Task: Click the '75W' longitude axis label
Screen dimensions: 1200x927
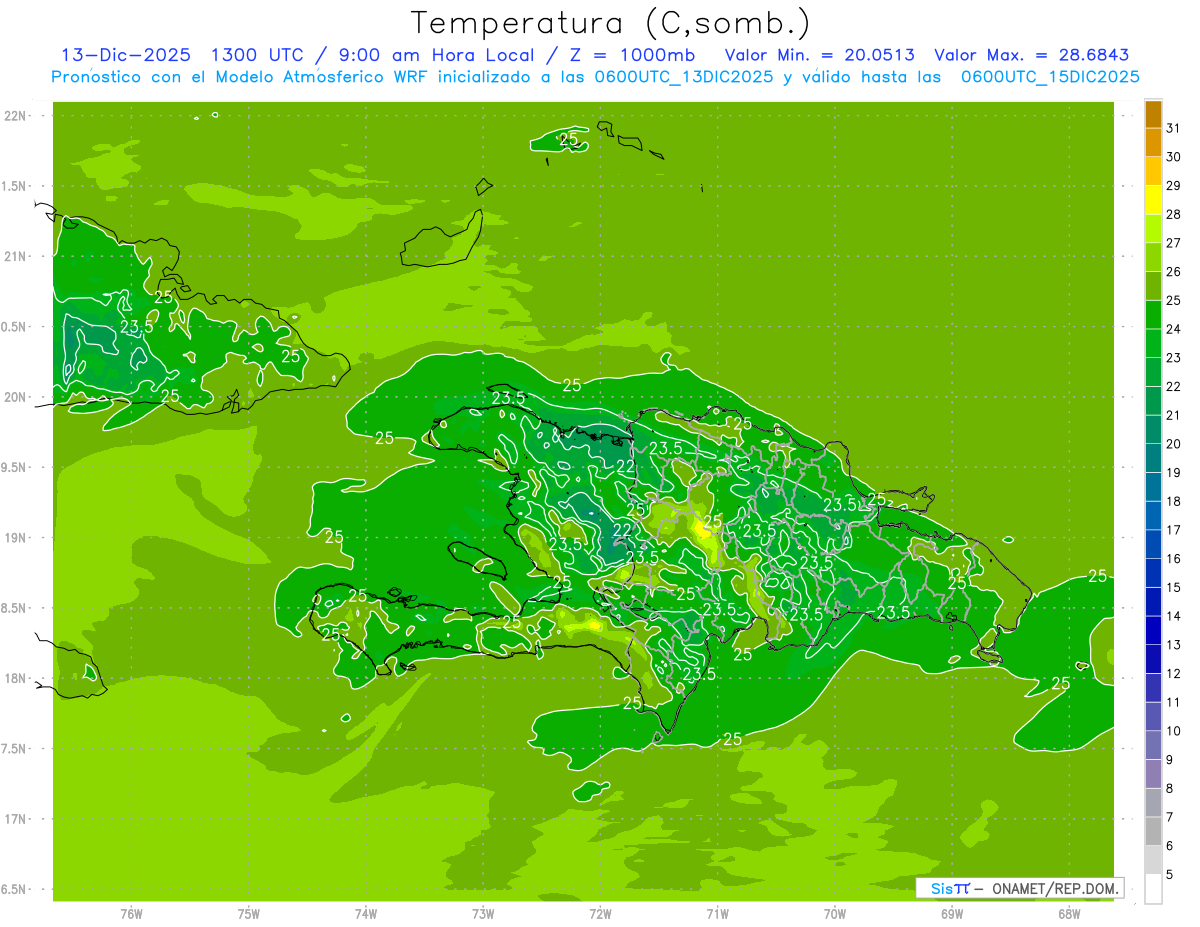Action: point(249,913)
